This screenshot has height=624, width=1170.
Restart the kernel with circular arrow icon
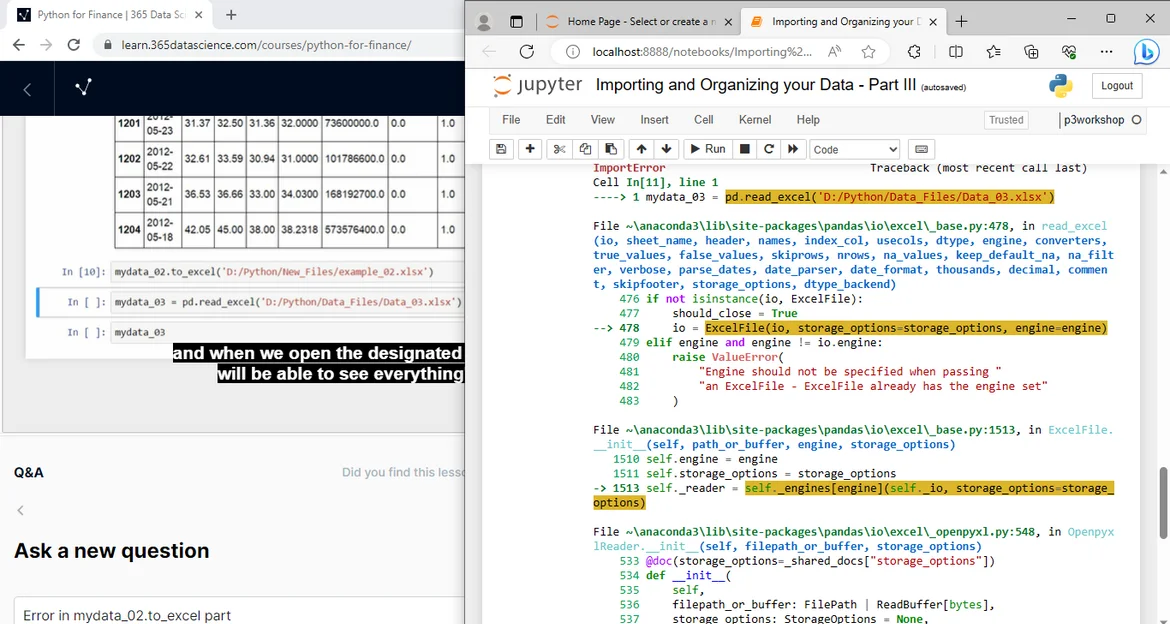tap(768, 149)
